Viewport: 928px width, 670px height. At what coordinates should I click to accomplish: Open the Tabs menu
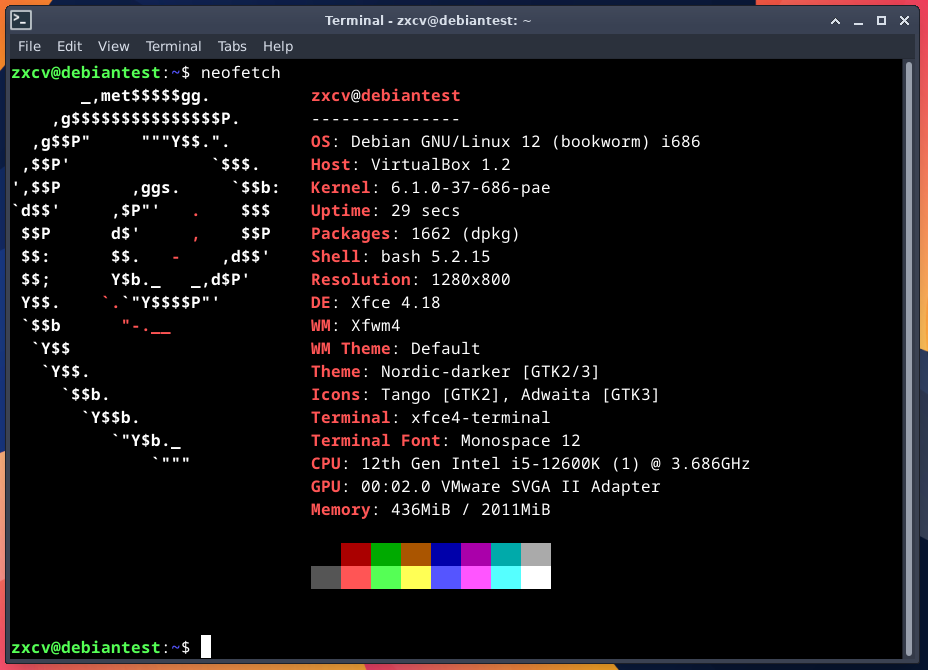point(231,46)
